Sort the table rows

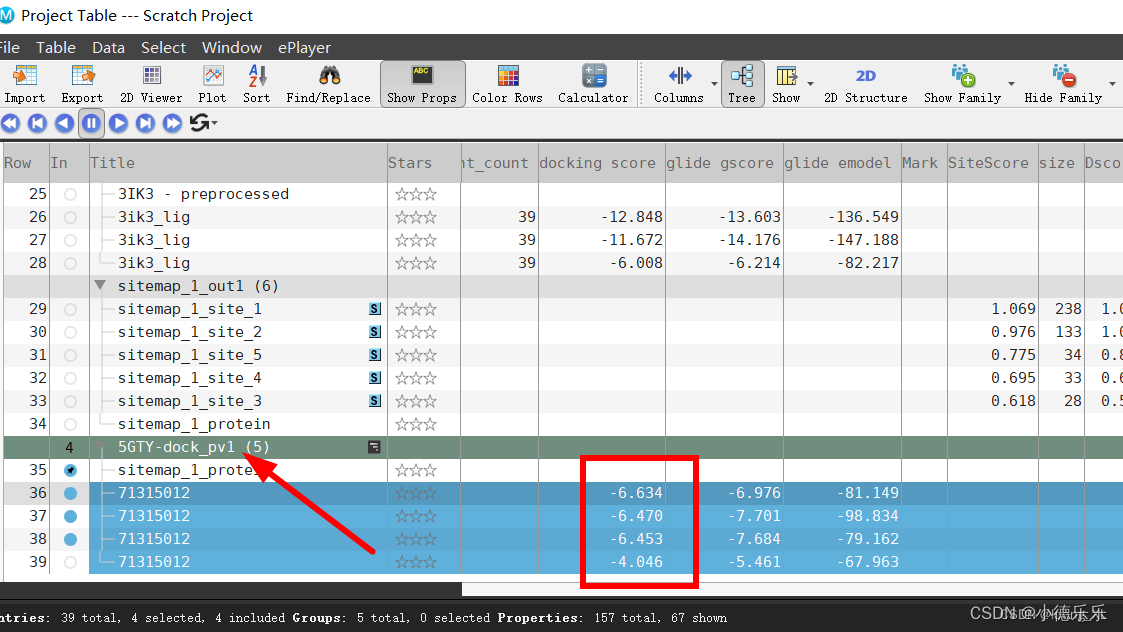(x=256, y=84)
